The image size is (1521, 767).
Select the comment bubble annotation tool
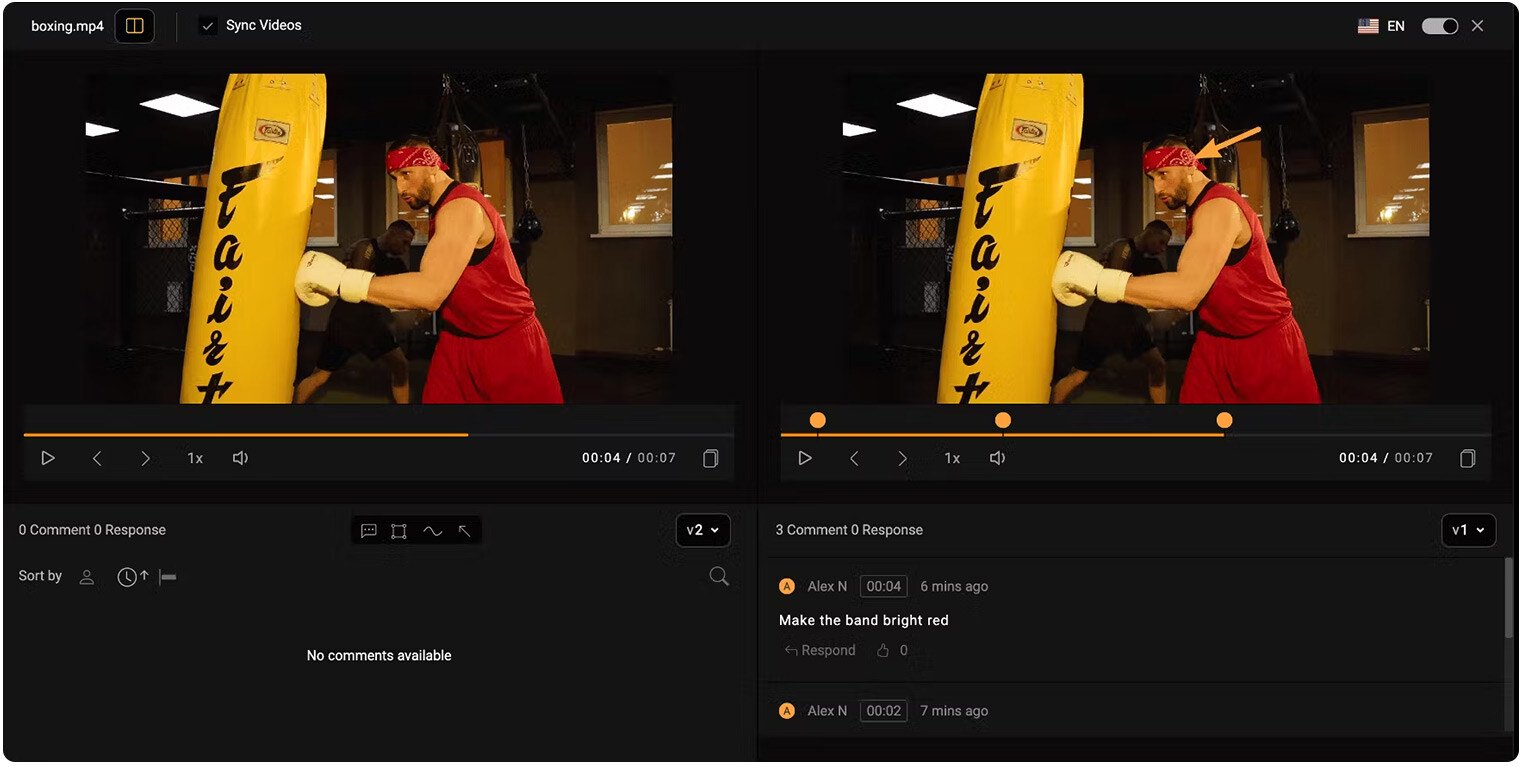coord(369,530)
